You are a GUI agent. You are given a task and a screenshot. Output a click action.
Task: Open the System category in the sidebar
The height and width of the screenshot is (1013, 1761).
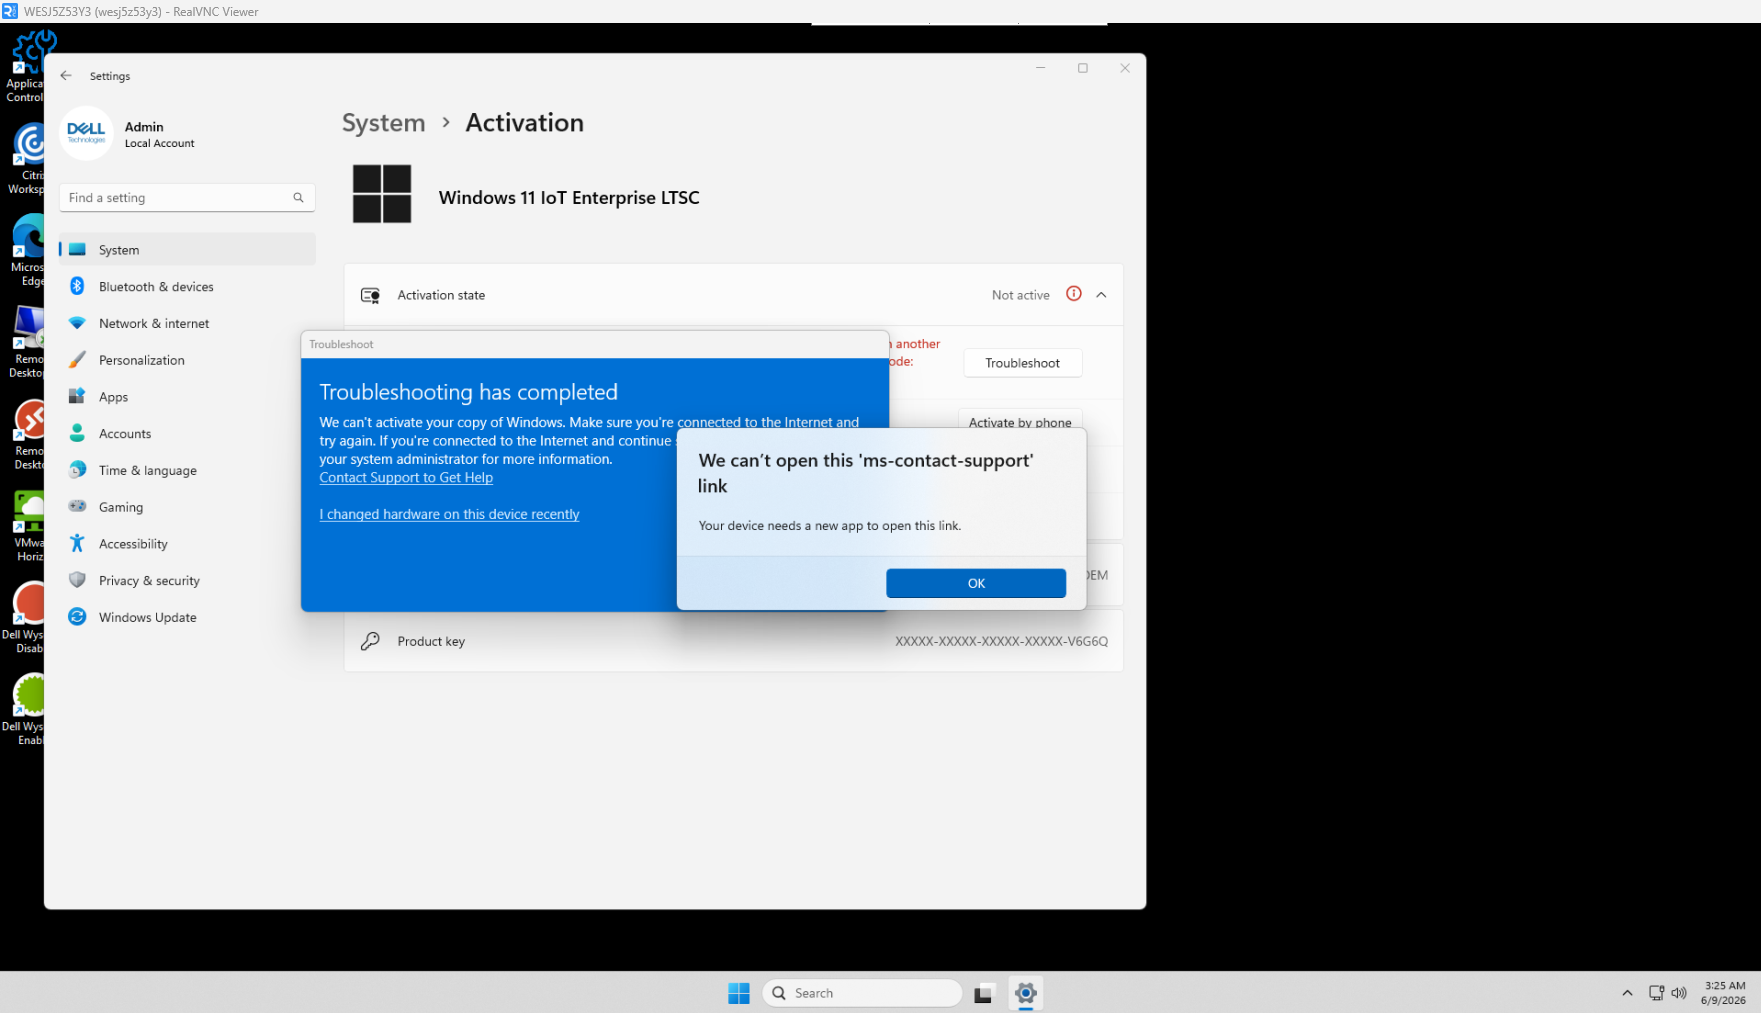point(187,250)
